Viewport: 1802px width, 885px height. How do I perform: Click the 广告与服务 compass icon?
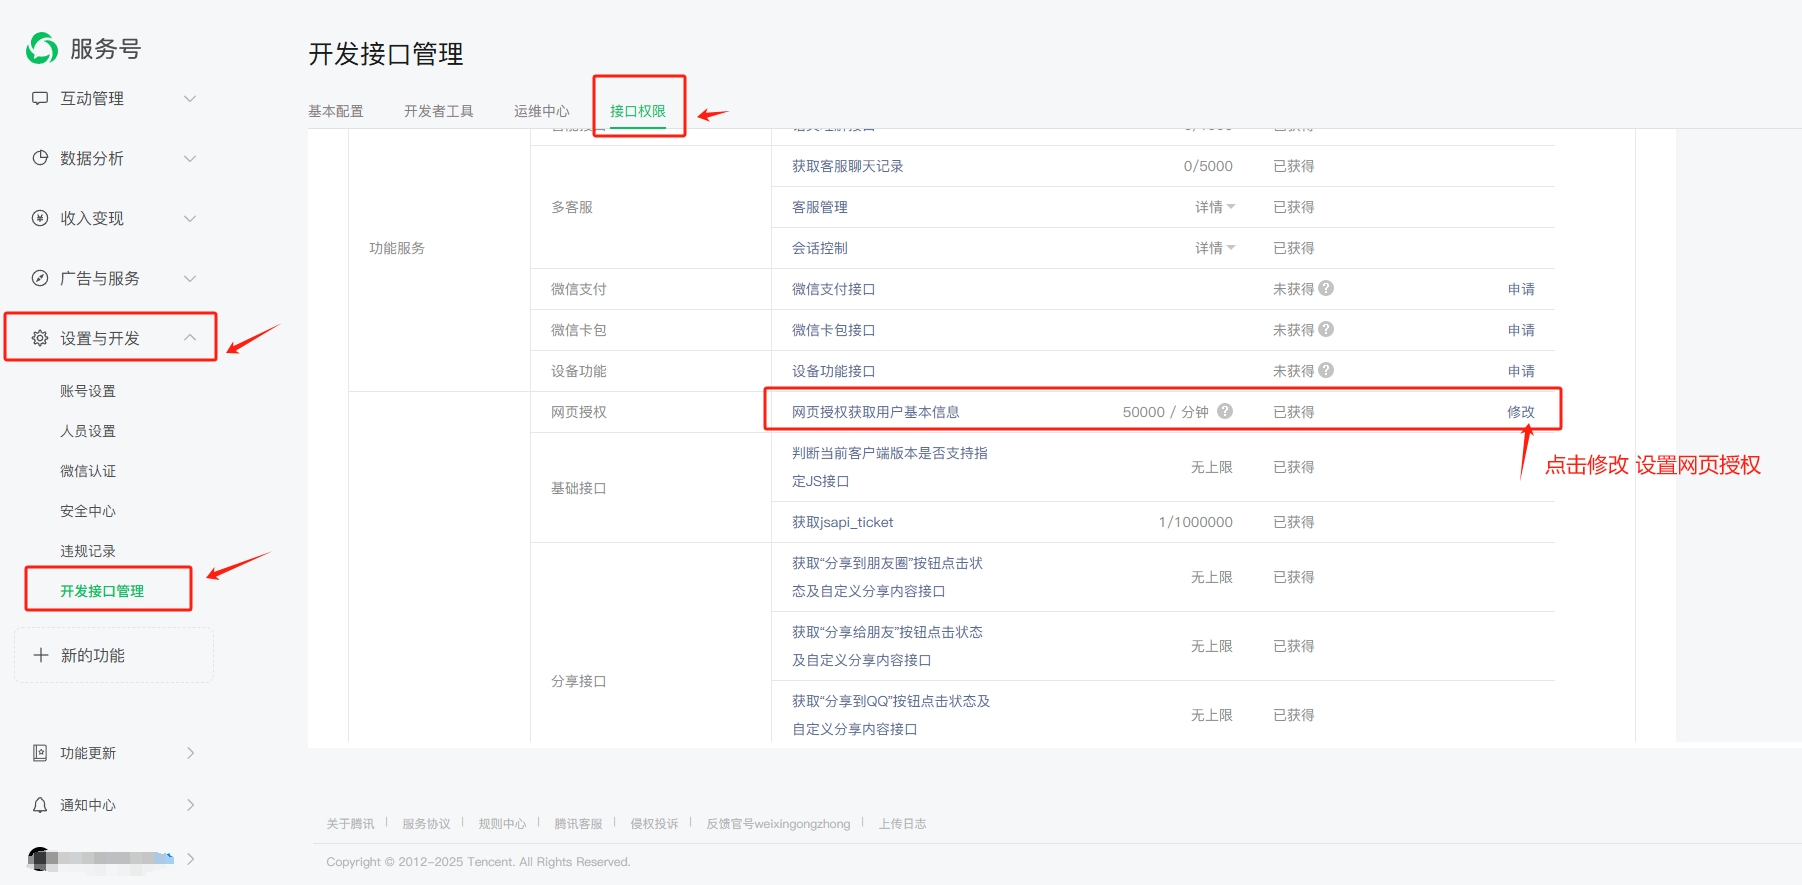click(x=40, y=278)
